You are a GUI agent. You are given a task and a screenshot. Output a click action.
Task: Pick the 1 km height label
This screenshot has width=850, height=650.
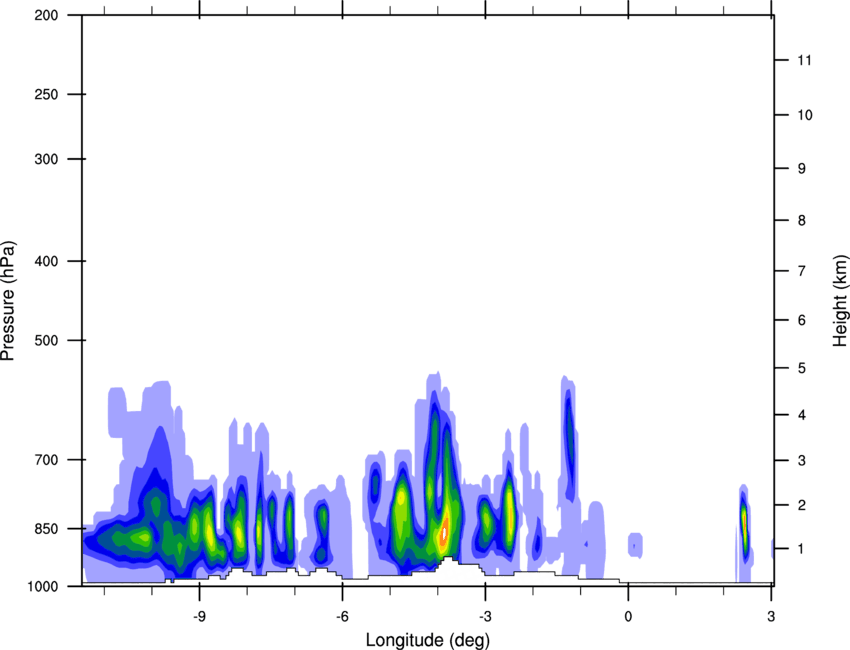(x=802, y=549)
